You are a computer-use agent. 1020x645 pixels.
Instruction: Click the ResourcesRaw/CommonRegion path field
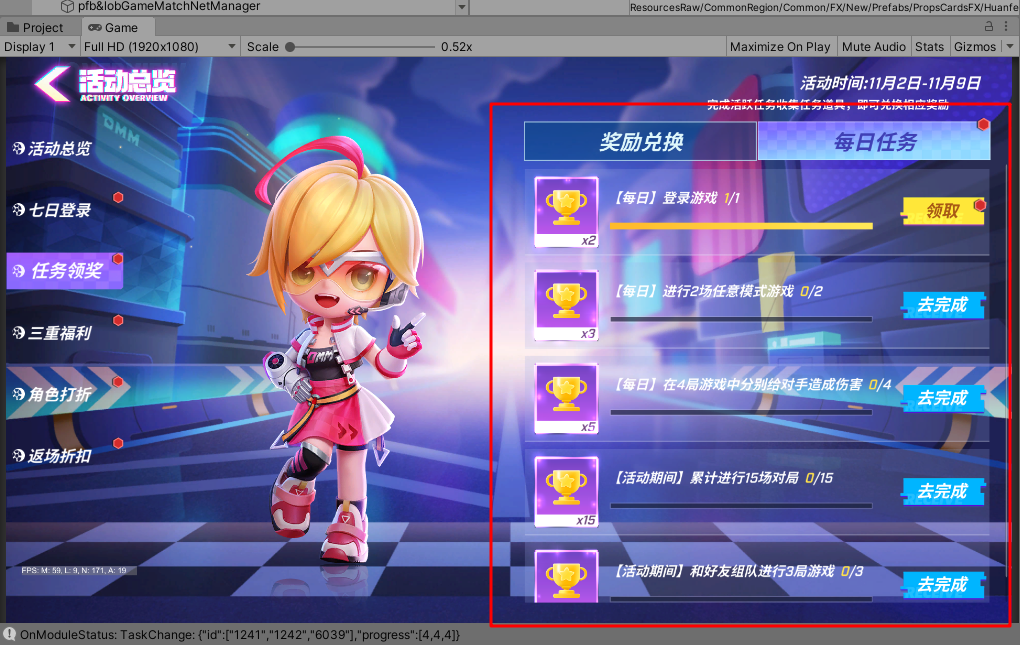click(823, 7)
